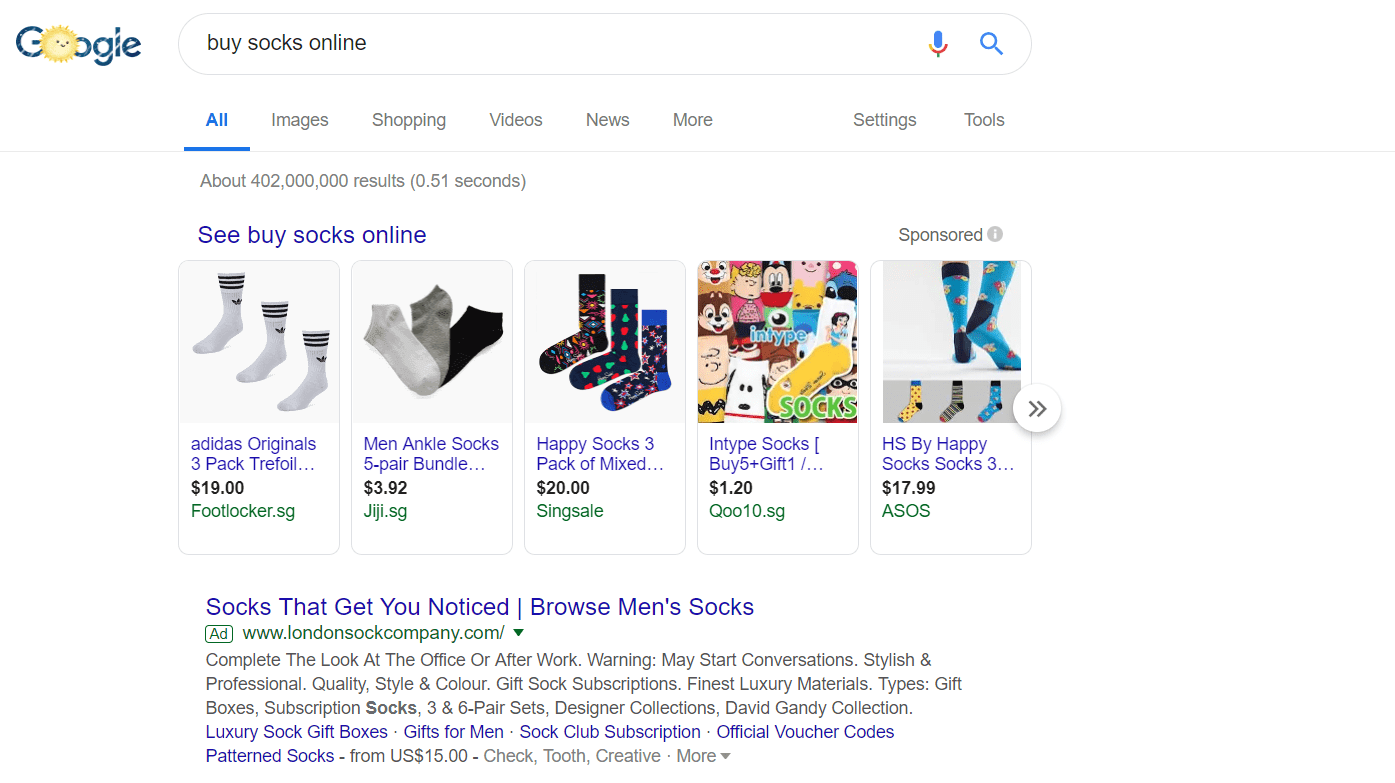
Task: Expand the More dropdown after Check, Tooth, Creative
Action: (x=703, y=756)
